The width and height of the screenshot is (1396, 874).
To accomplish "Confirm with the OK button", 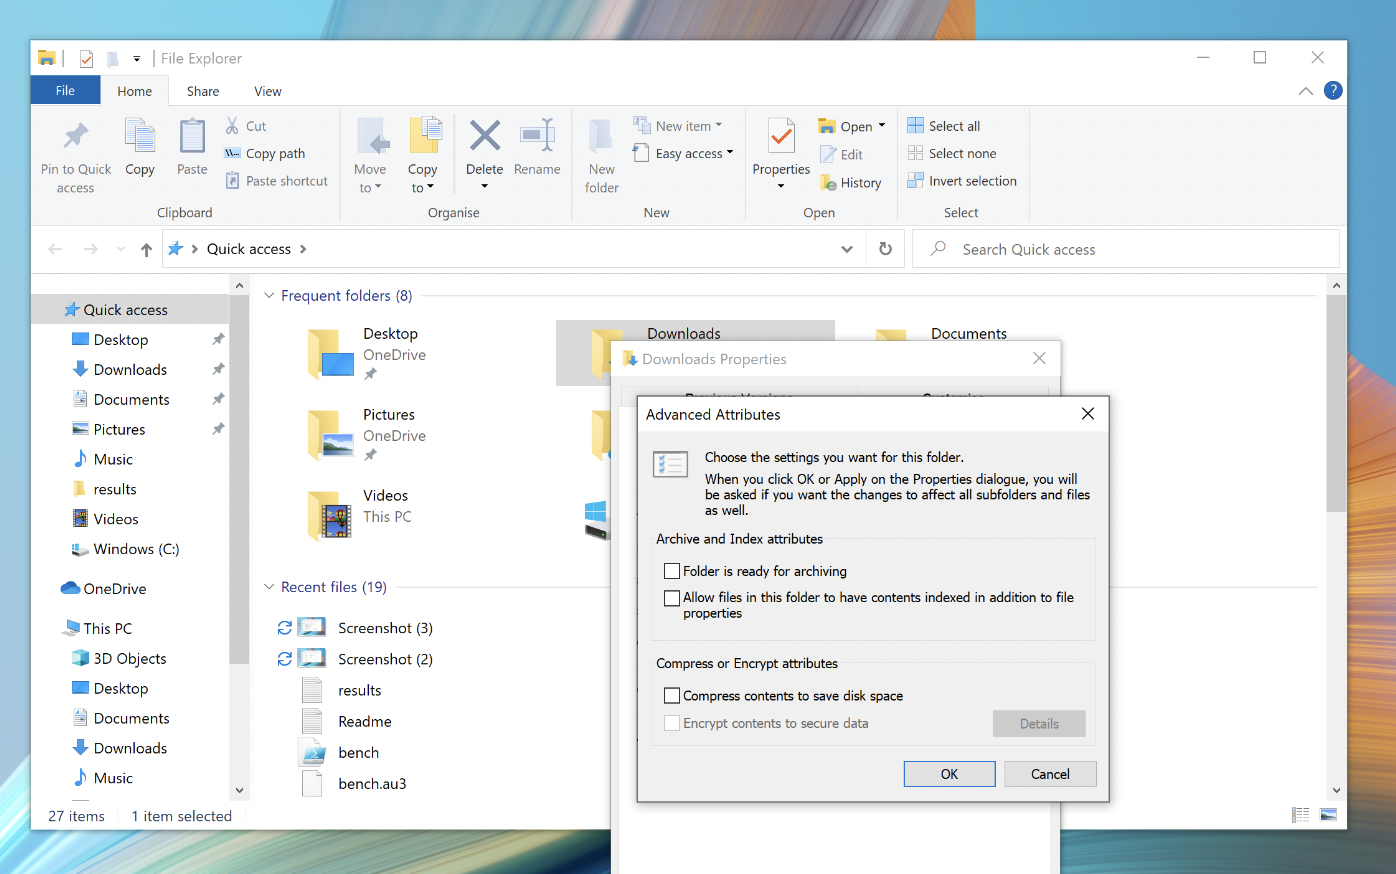I will click(x=948, y=773).
